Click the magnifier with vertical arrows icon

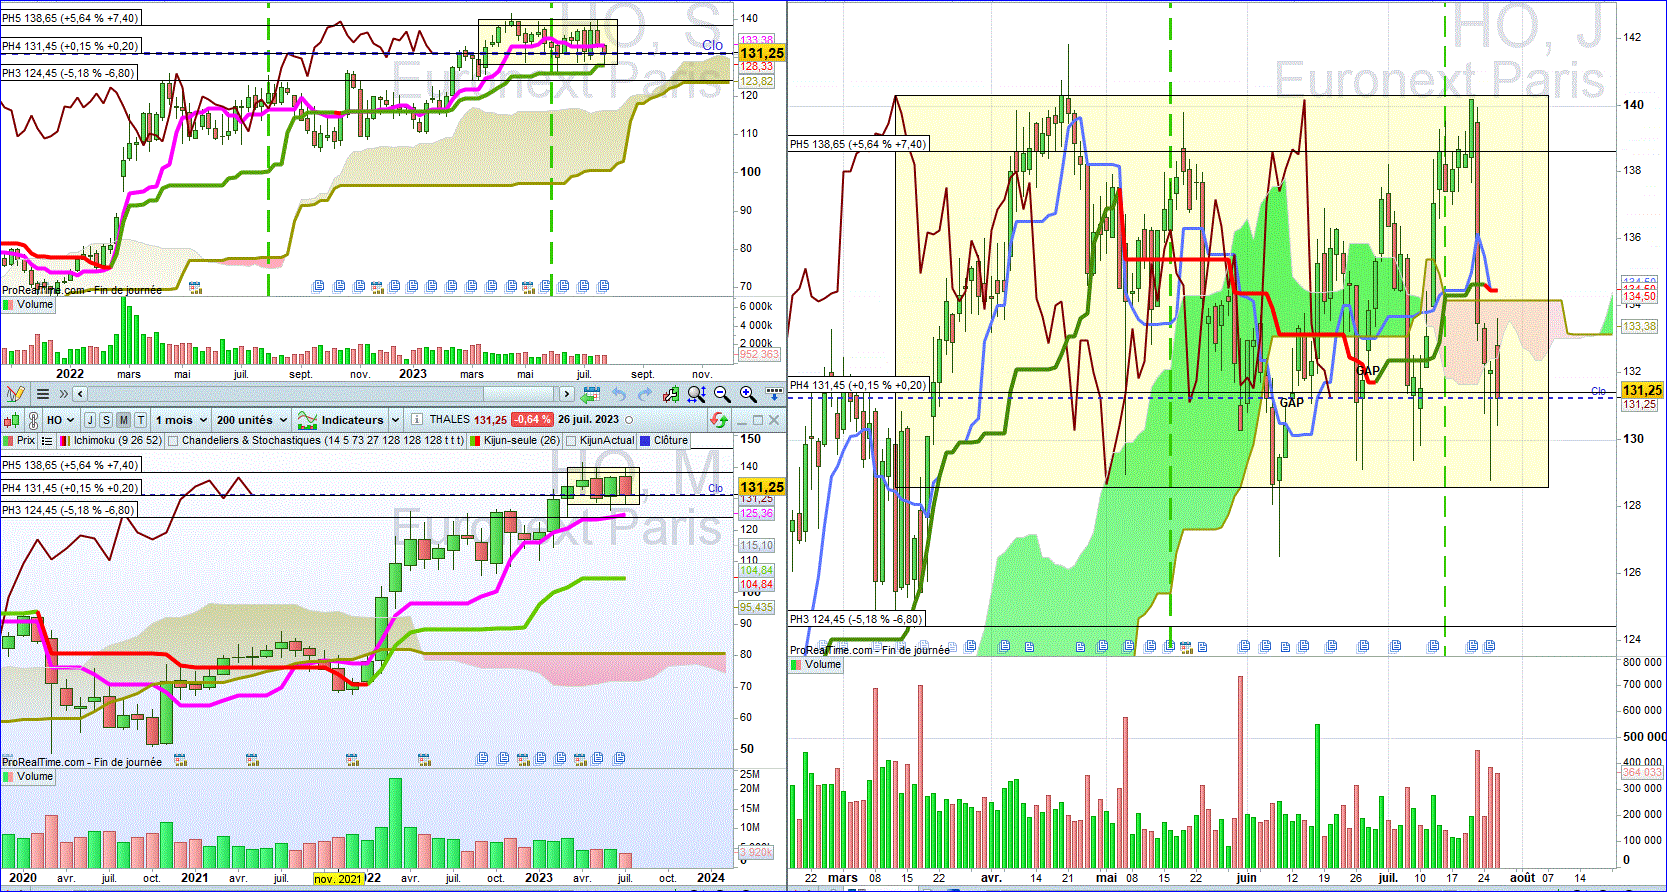point(697,394)
